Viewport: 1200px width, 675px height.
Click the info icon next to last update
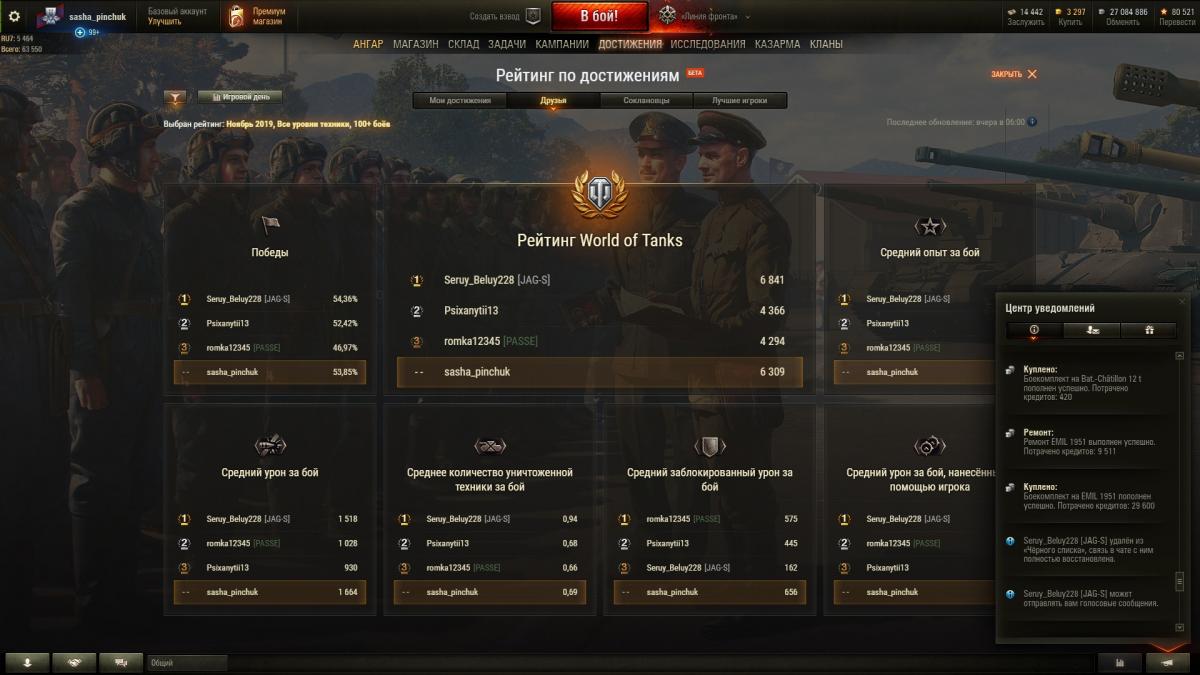[x=1033, y=122]
